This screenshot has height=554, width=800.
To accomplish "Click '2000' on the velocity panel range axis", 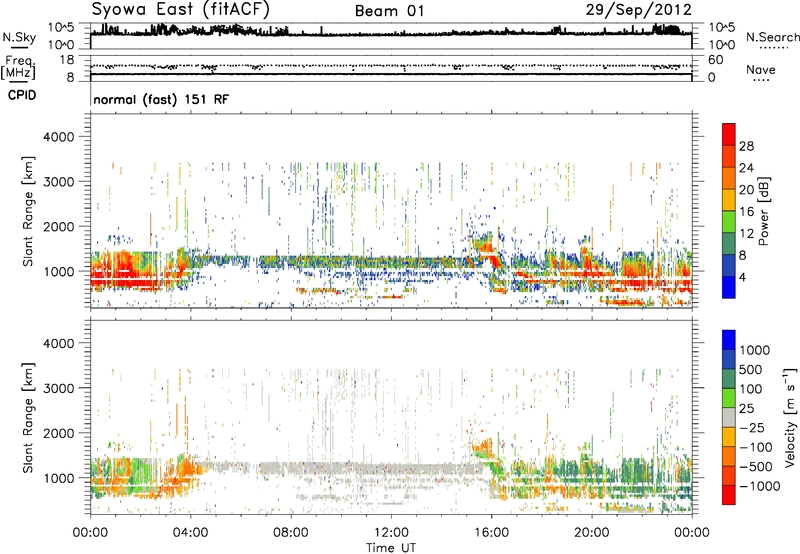I will pyautogui.click(x=58, y=433).
